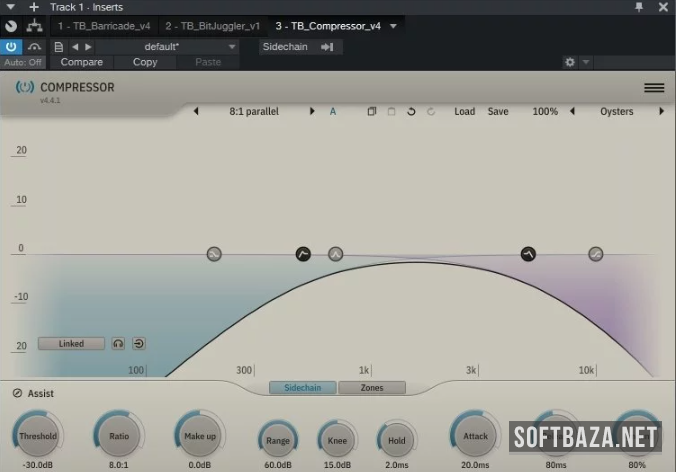676x472 pixels.
Task: Click the sidechain input icon beside Linked
Action: tap(138, 344)
